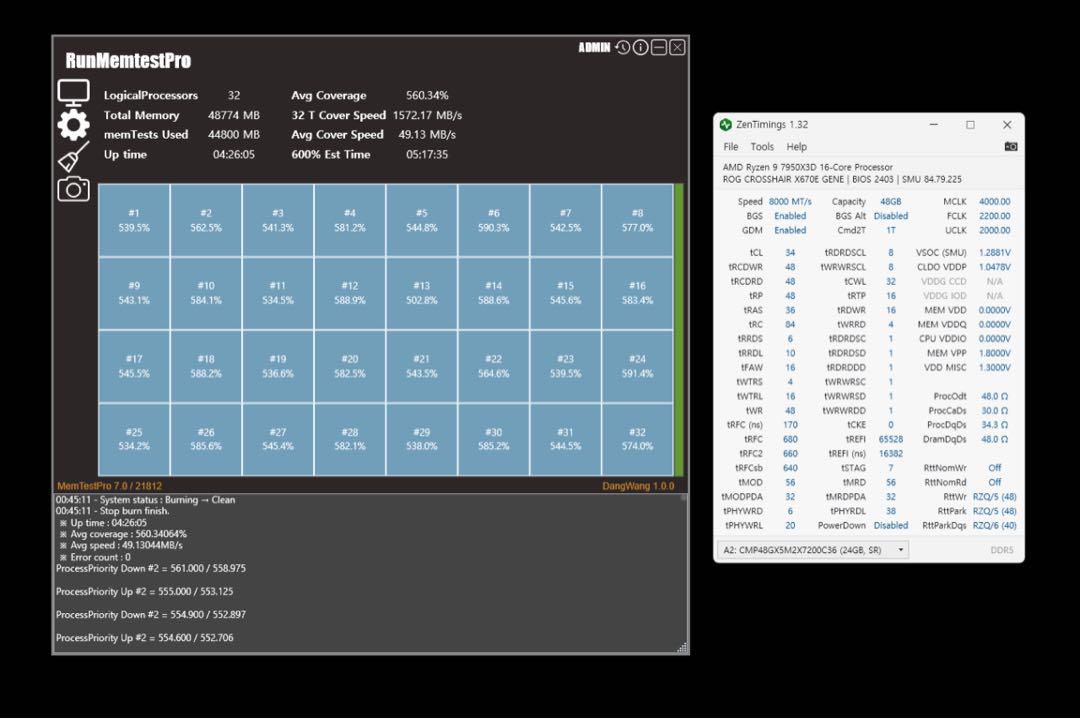Click Total Memory value 48774 MB
1080x719 pixels.
click(233, 115)
